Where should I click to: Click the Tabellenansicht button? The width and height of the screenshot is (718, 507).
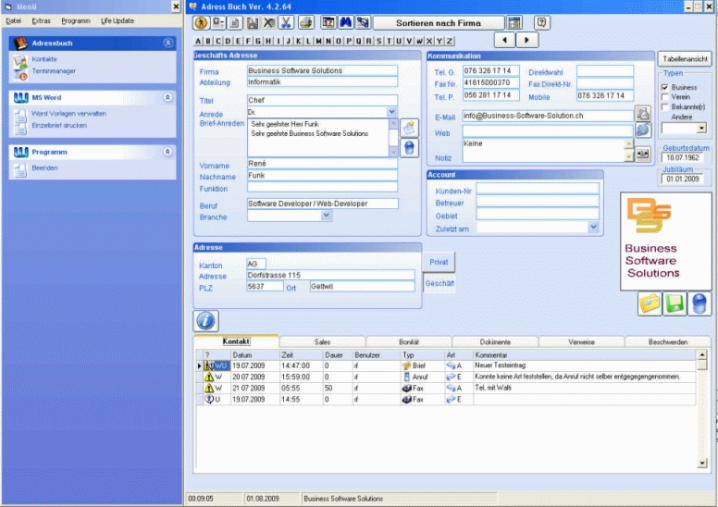pos(684,59)
